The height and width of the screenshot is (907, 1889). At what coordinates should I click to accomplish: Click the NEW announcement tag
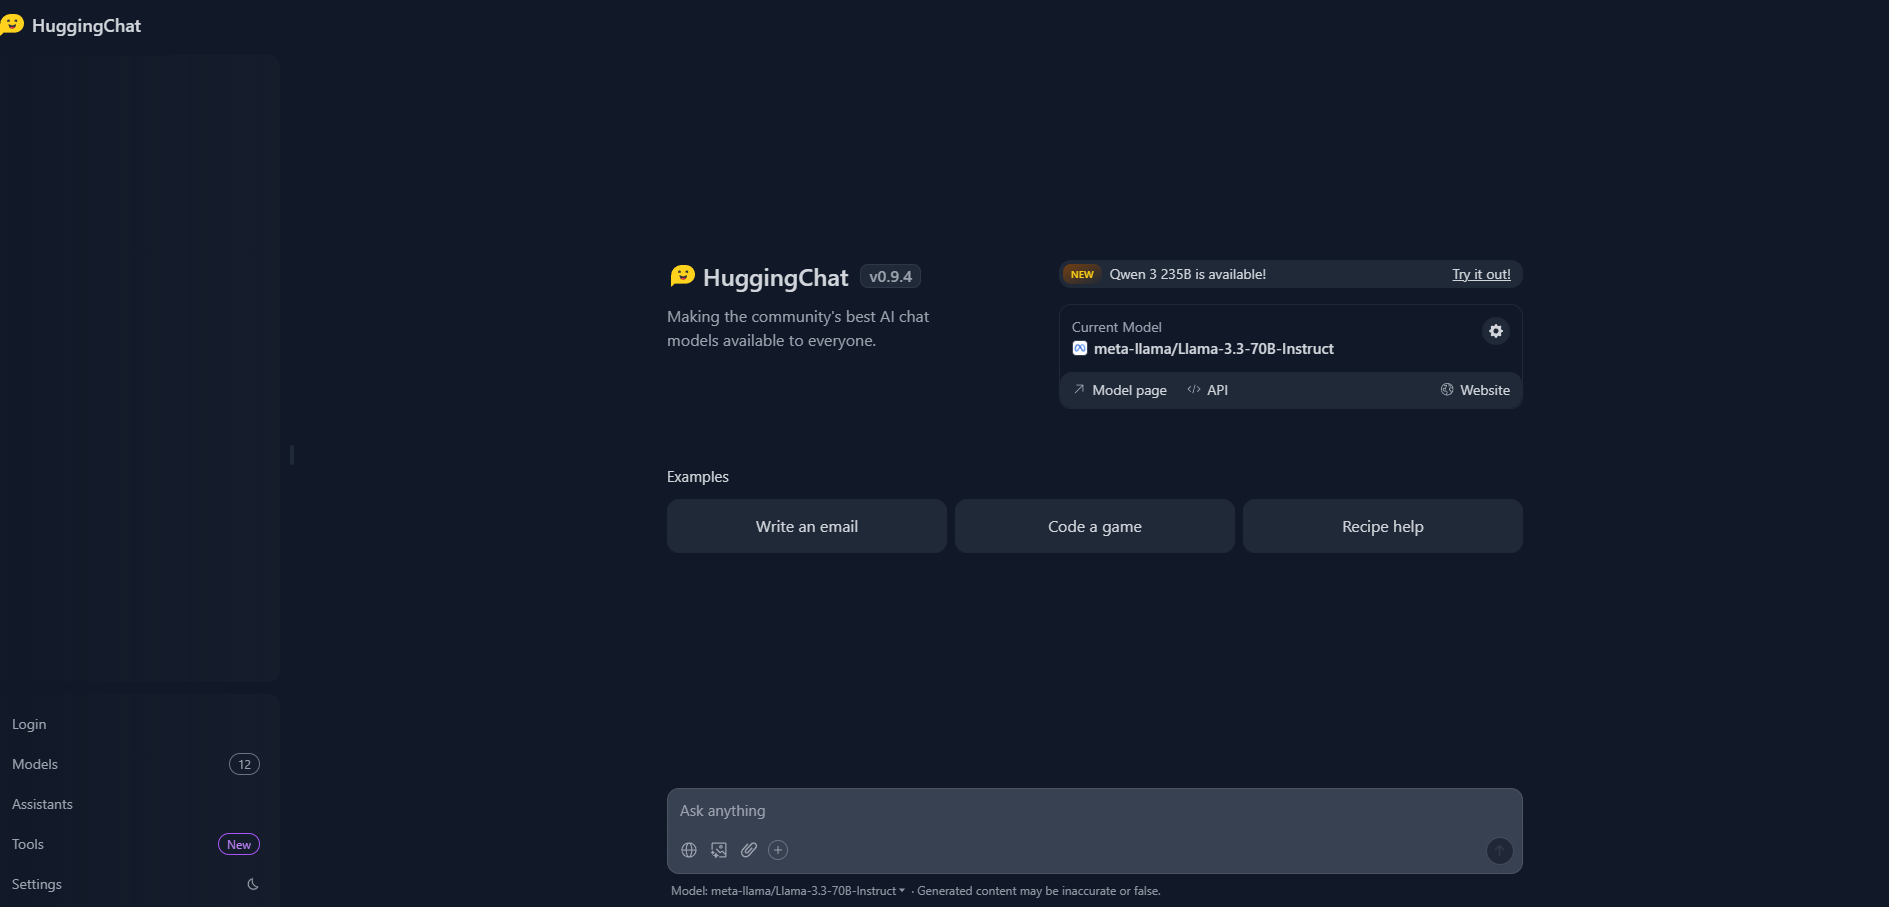click(1082, 274)
